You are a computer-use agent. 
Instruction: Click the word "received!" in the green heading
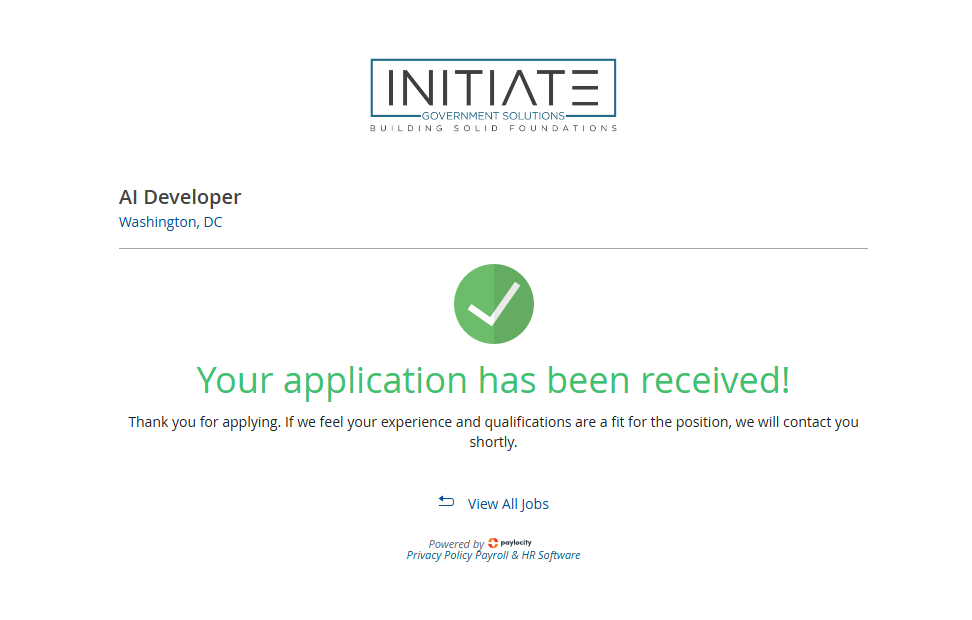point(715,380)
